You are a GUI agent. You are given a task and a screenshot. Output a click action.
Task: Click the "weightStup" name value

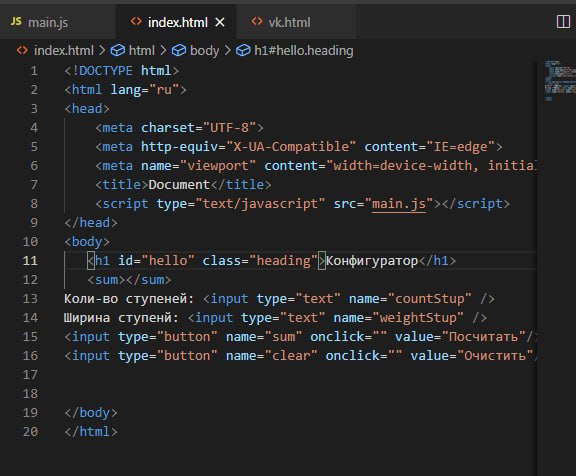click(x=418, y=318)
